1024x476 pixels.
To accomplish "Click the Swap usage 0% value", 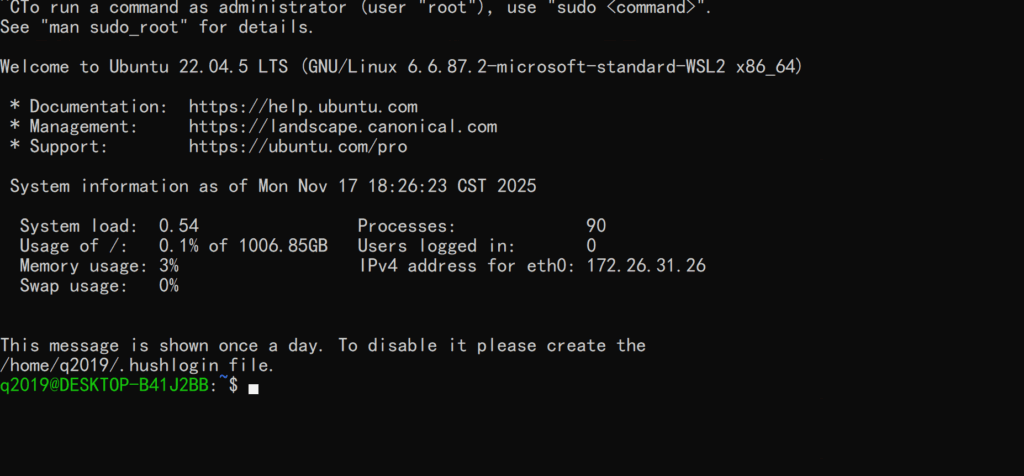I will (169, 286).
